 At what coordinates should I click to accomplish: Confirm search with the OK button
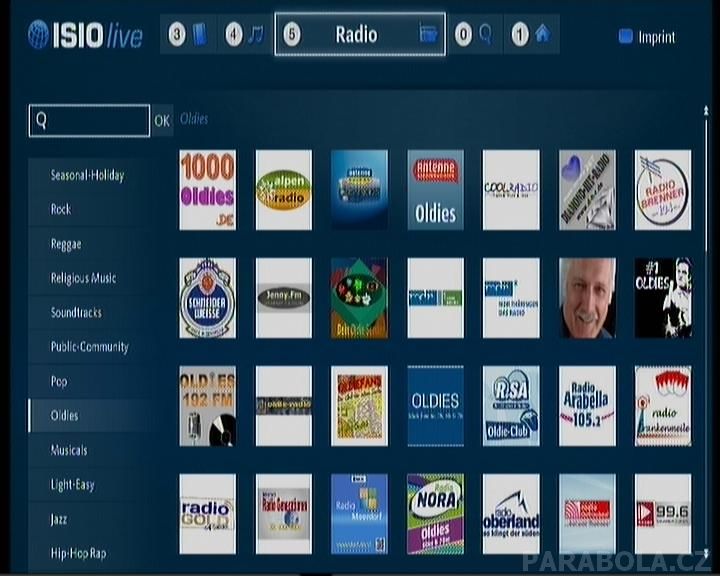(162, 120)
